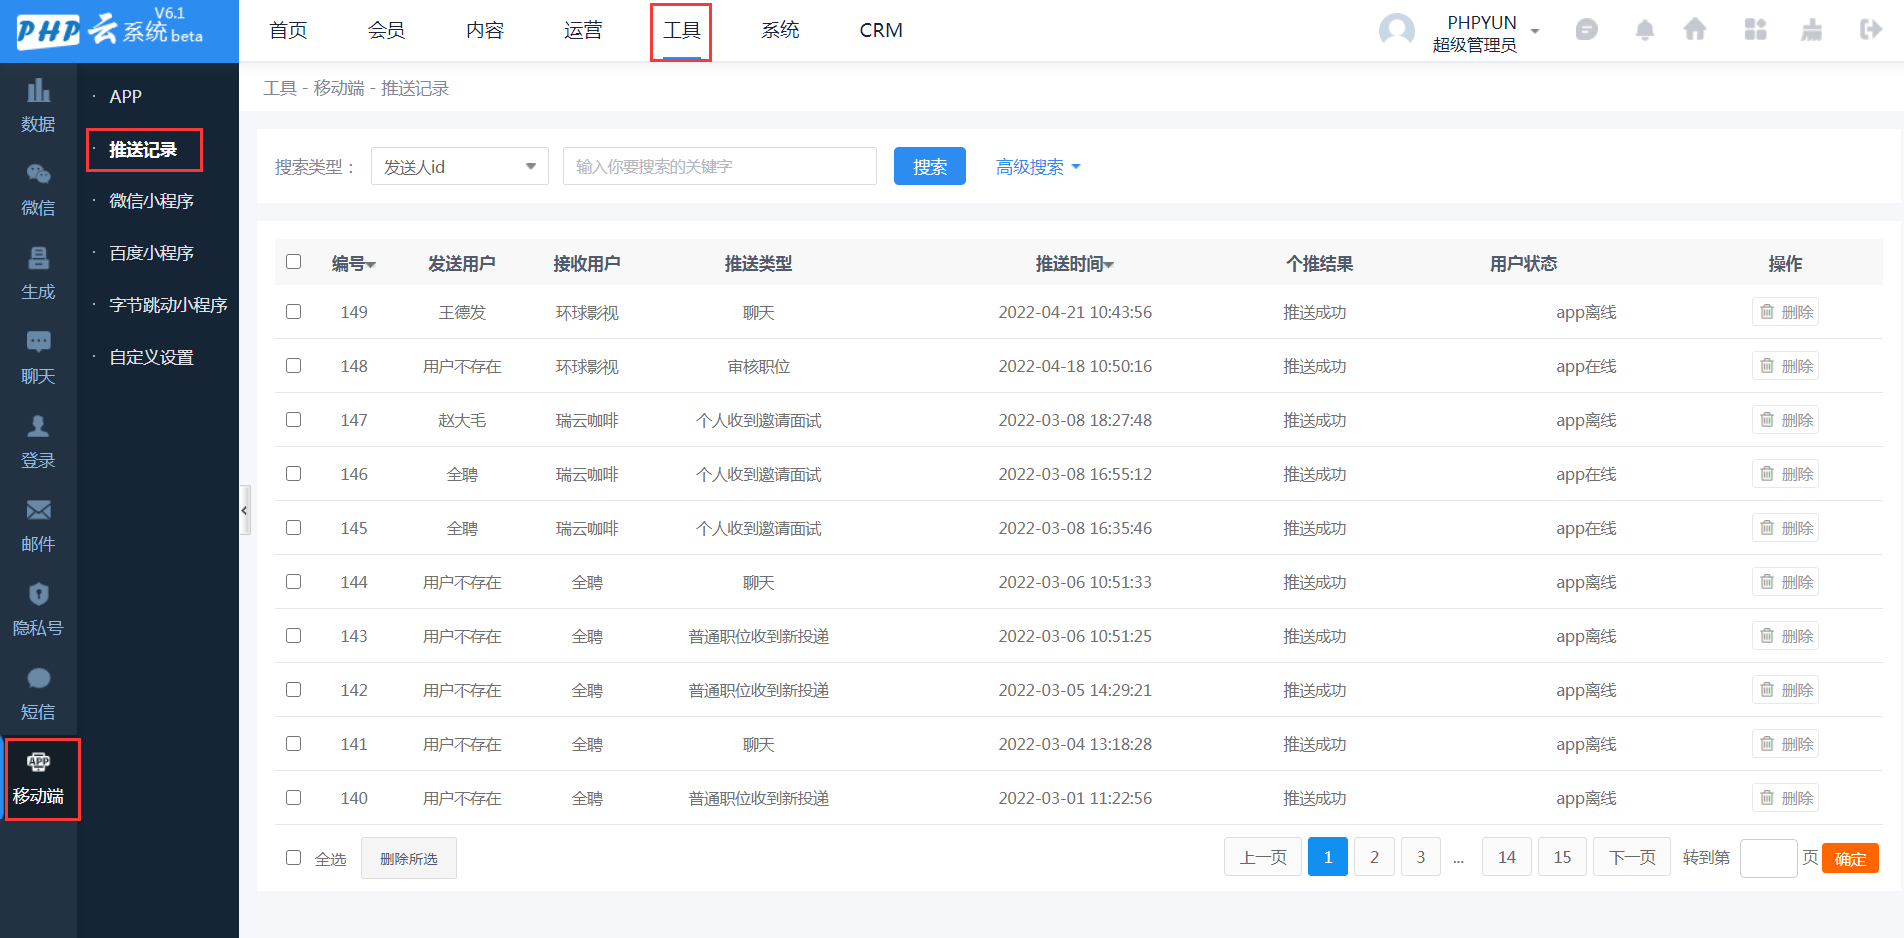Click the clear cache broom icon
1904x938 pixels.
[1811, 30]
